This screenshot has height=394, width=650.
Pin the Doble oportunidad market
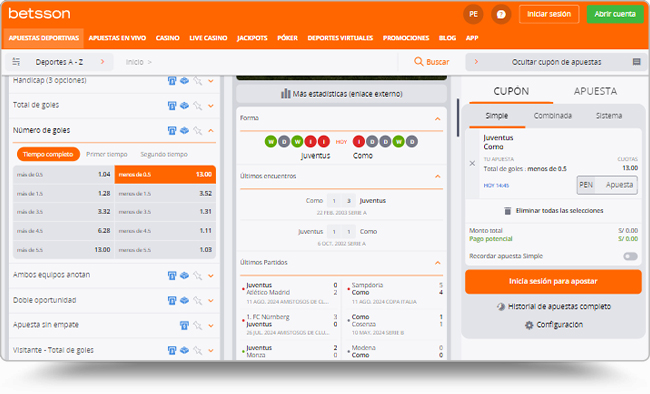tap(198, 300)
